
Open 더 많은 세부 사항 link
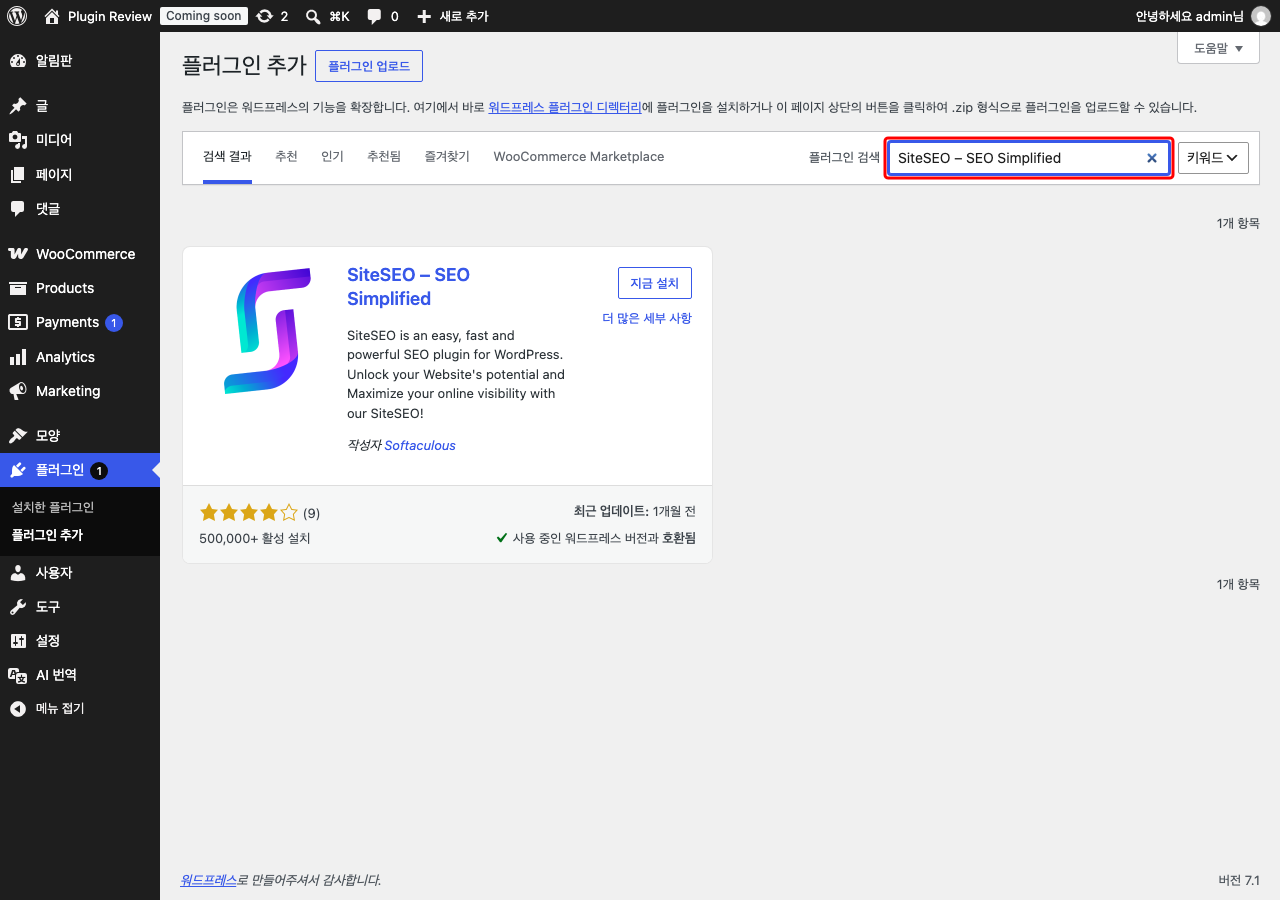[647, 318]
